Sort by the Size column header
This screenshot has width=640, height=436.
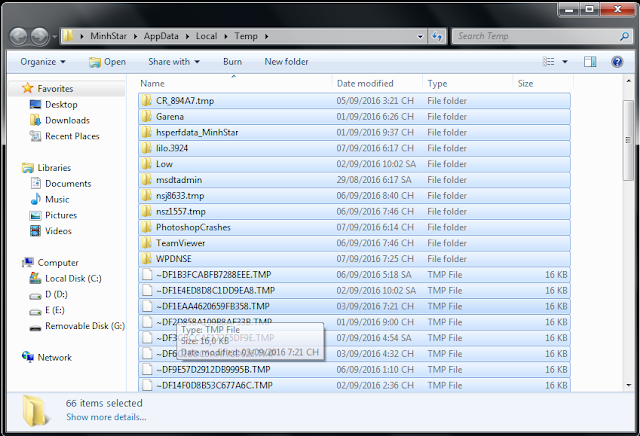click(x=543, y=83)
